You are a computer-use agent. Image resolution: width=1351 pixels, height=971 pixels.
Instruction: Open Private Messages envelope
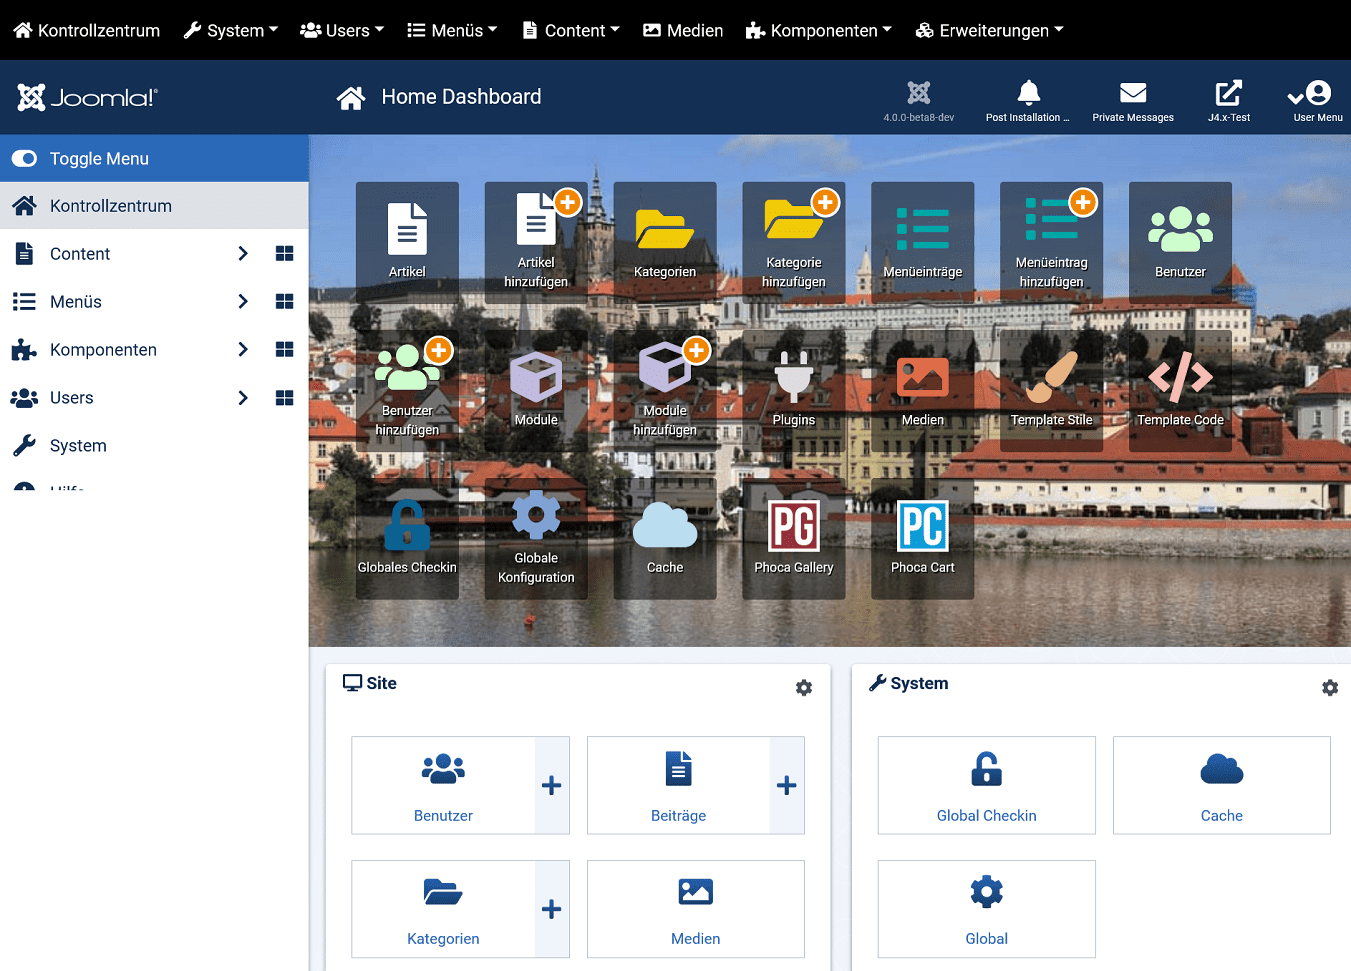(1133, 100)
